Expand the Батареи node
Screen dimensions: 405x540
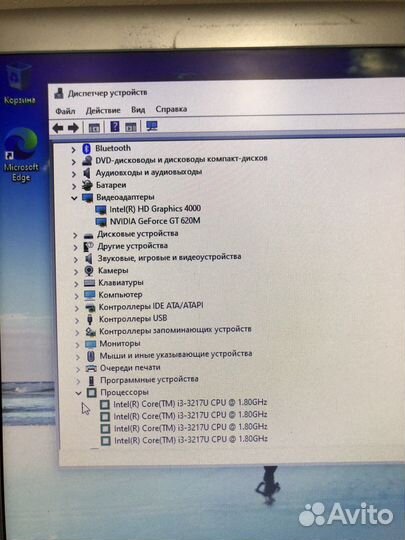pos(74,186)
